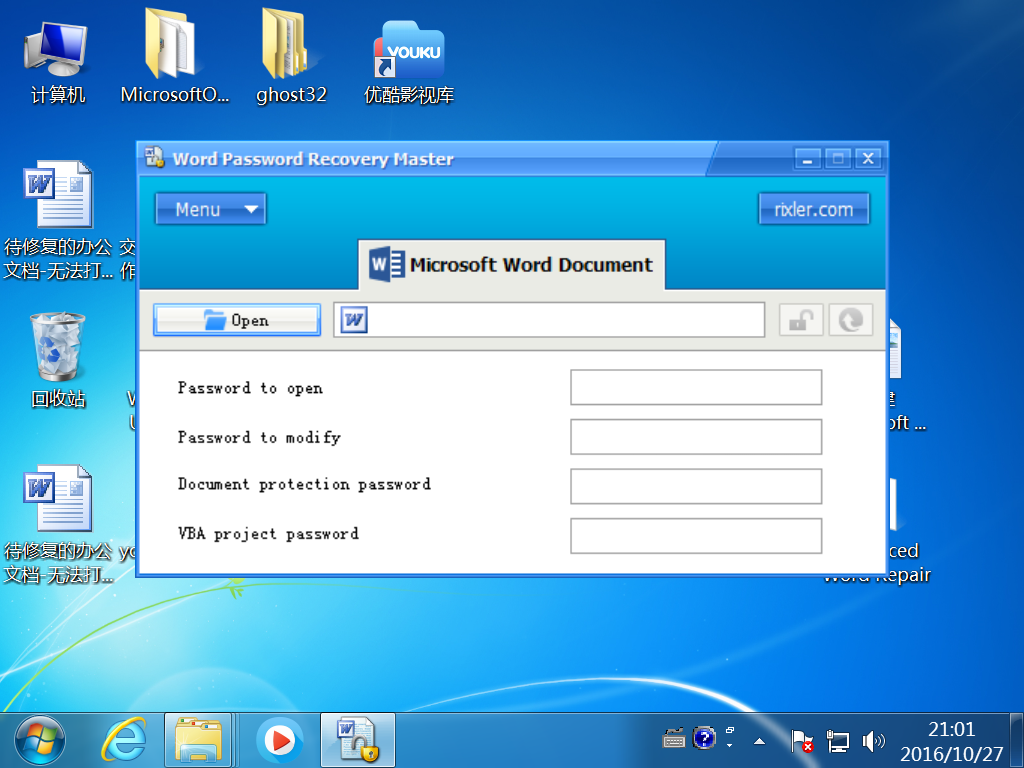Show hidden tray icons arrow
1024x768 pixels.
[x=760, y=741]
